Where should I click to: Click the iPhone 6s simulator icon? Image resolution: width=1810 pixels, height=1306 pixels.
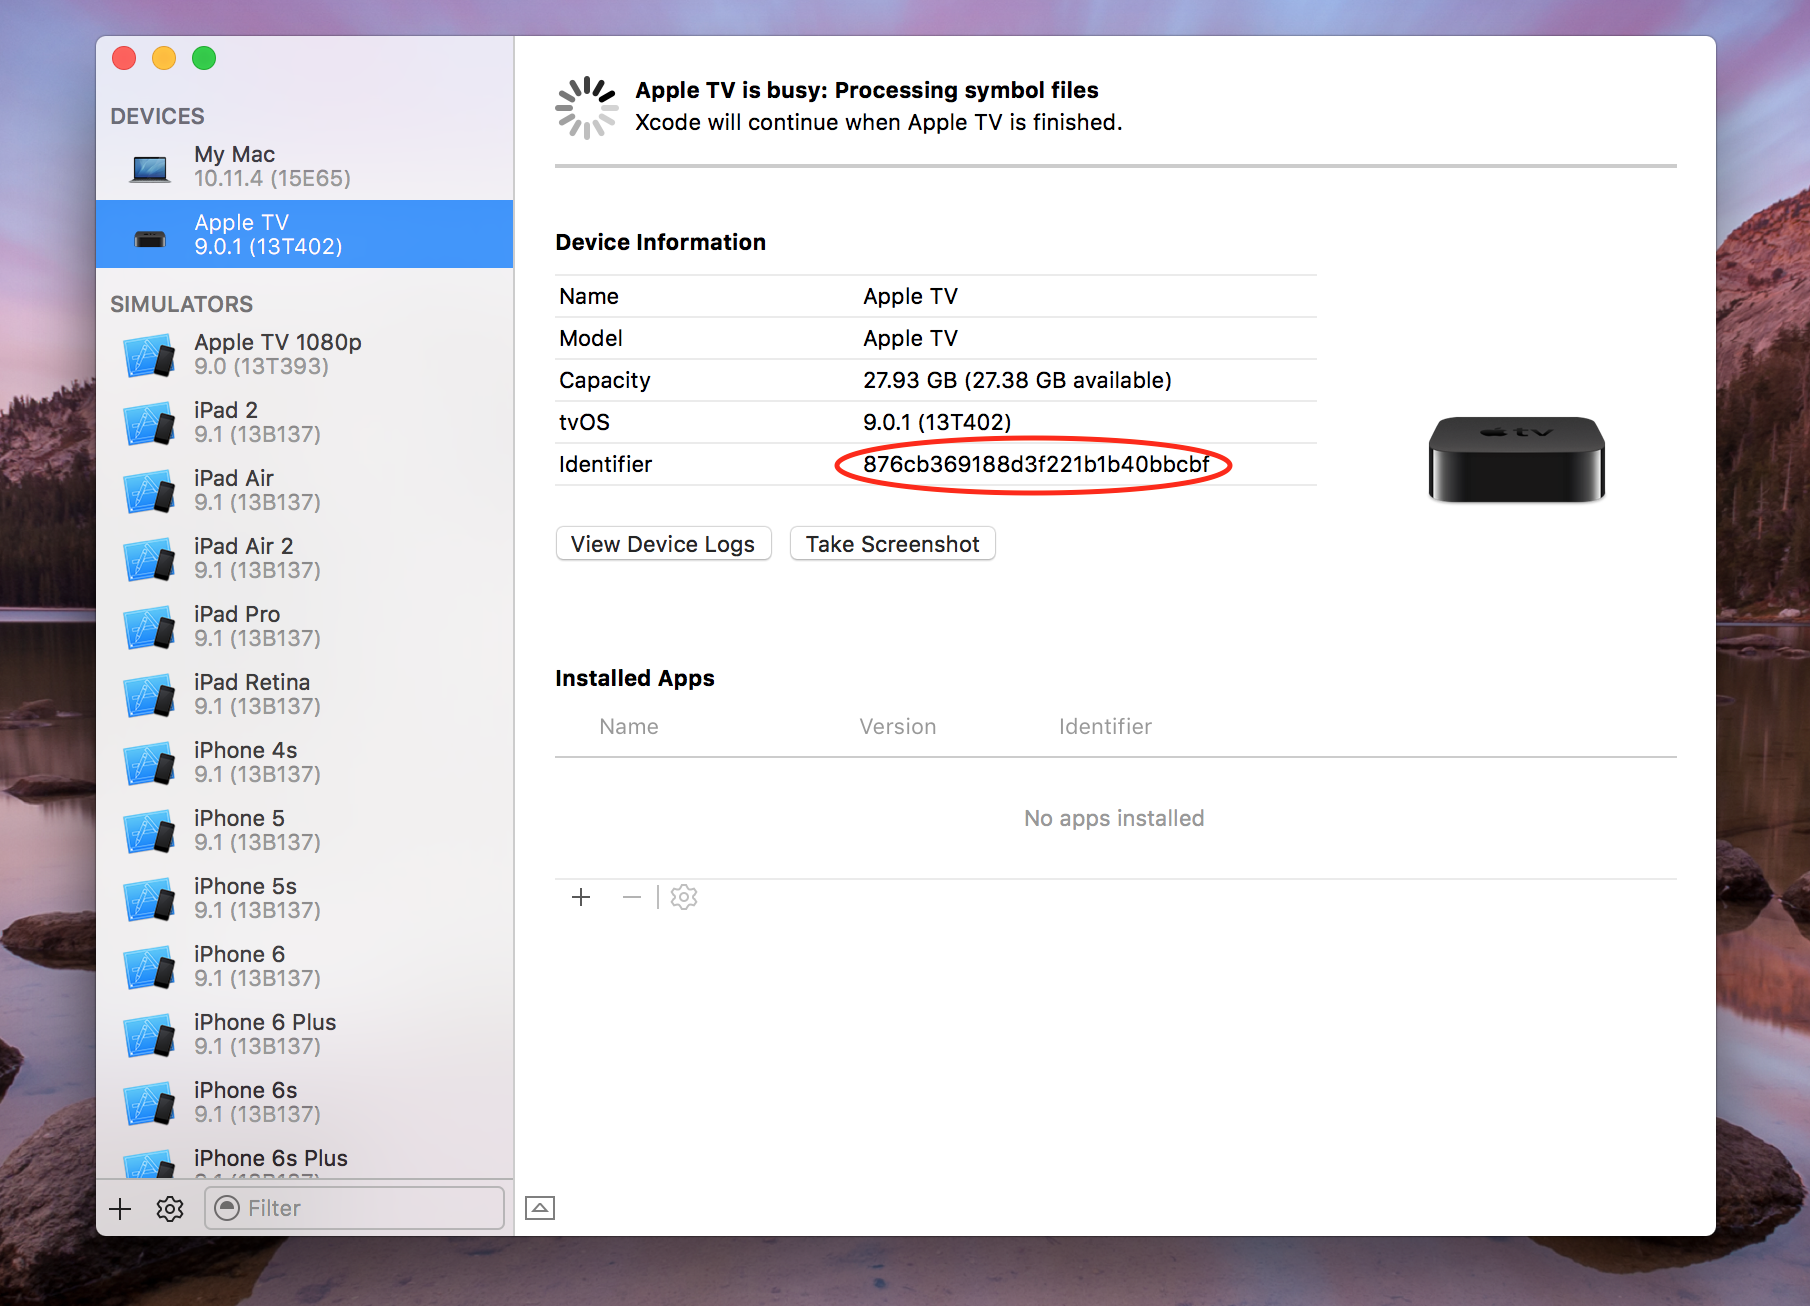pyautogui.click(x=150, y=1103)
